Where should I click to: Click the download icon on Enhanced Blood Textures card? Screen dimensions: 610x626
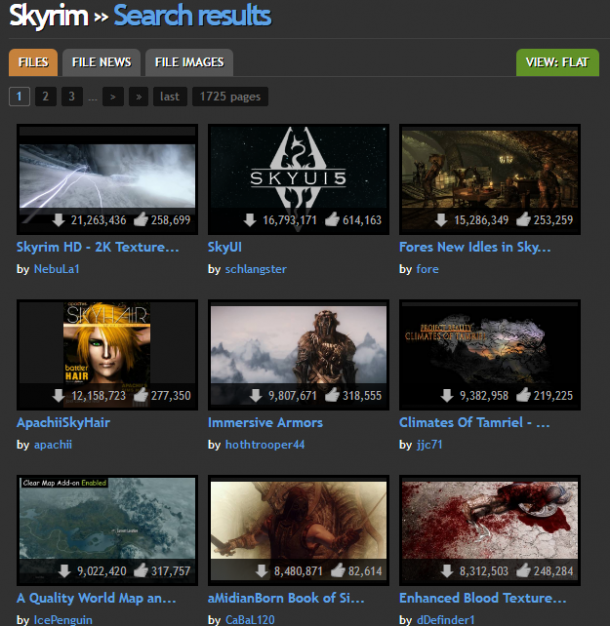point(447,571)
